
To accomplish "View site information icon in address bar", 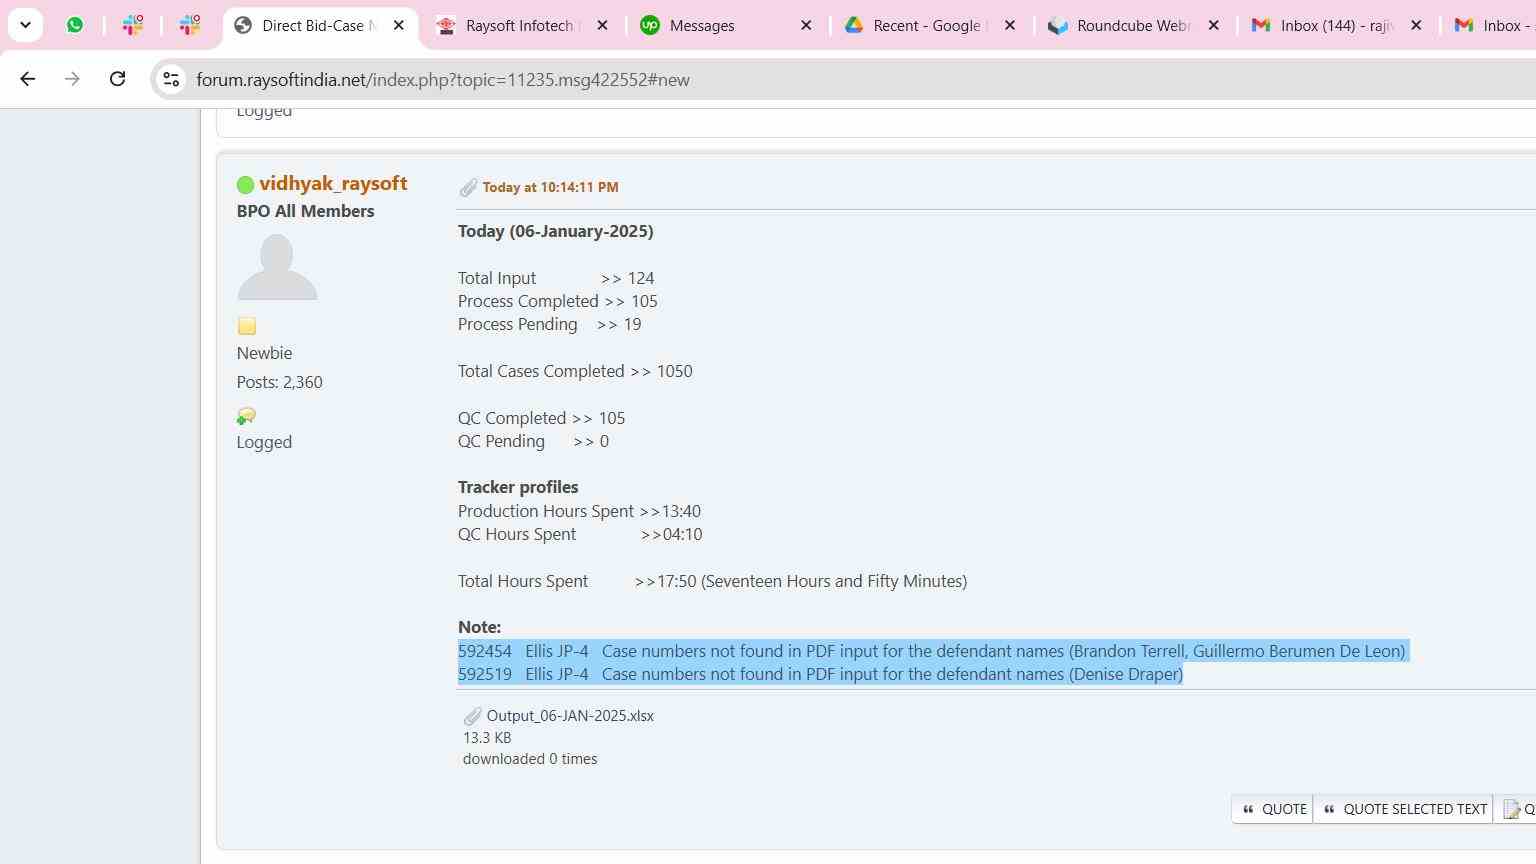I will pos(171,79).
